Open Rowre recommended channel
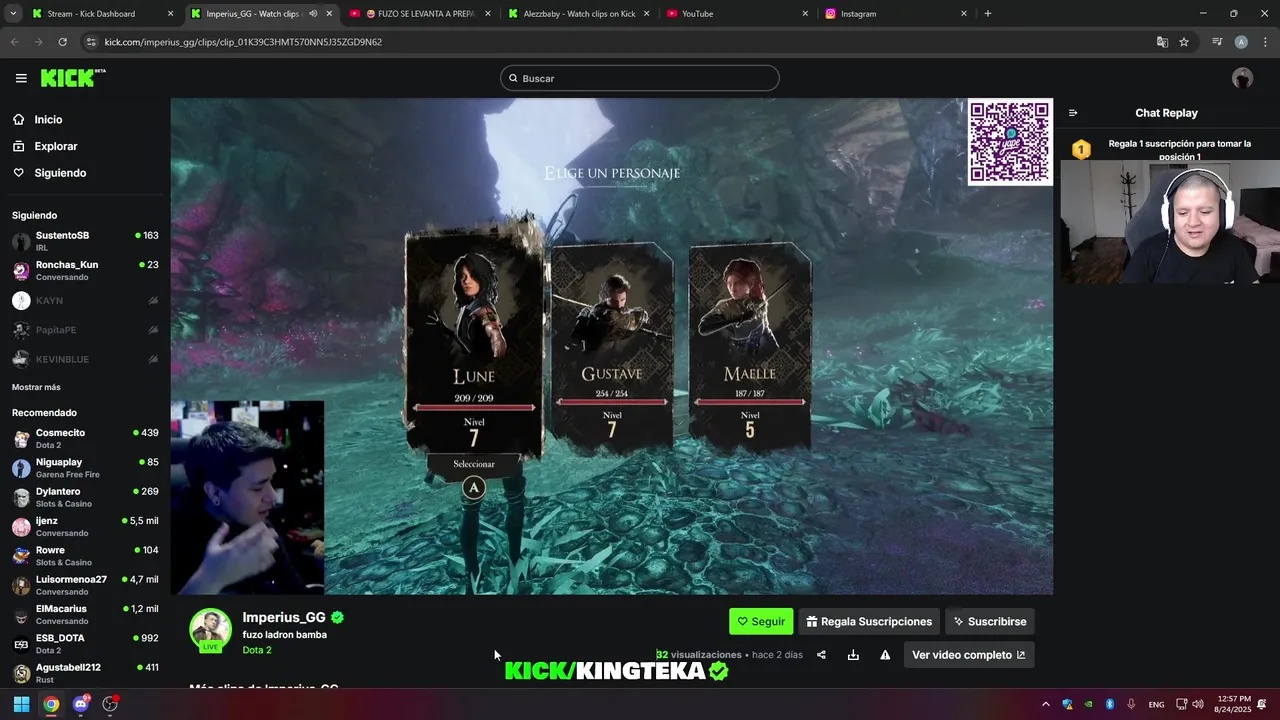This screenshot has height=720, width=1280. pos(85,556)
